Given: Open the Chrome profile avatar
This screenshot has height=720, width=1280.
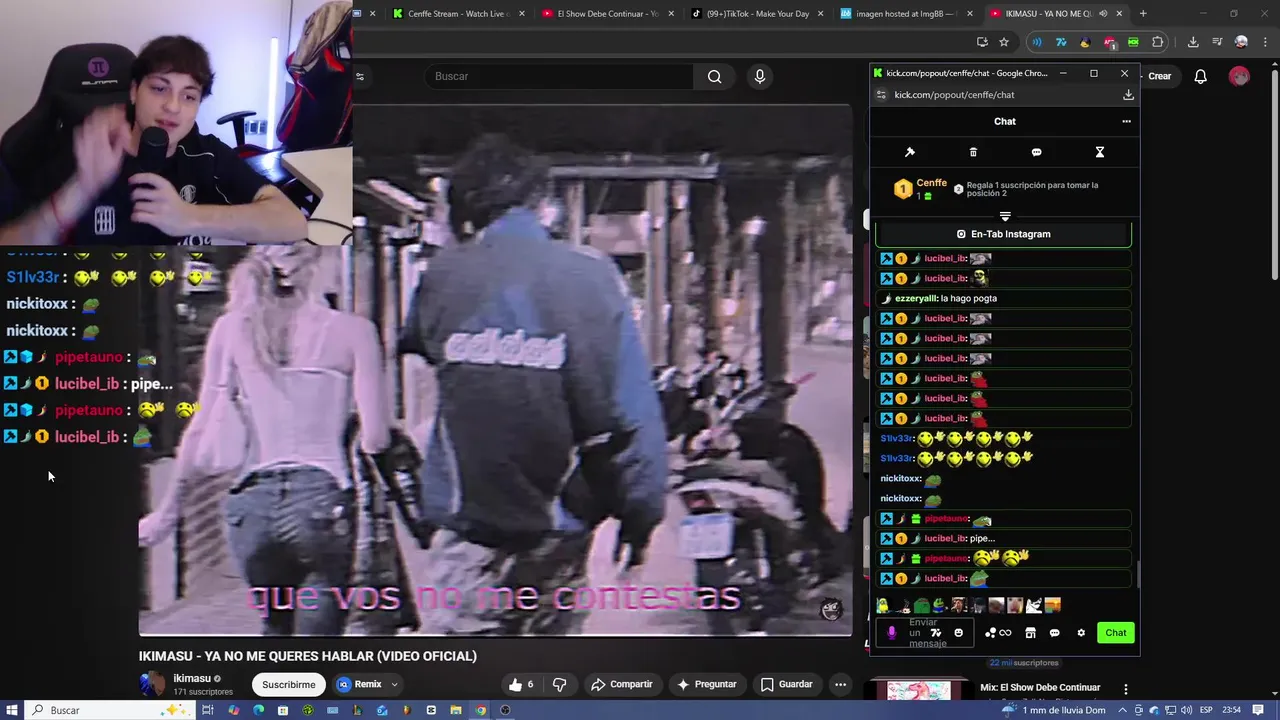Looking at the screenshot, I should pyautogui.click(x=1241, y=42).
